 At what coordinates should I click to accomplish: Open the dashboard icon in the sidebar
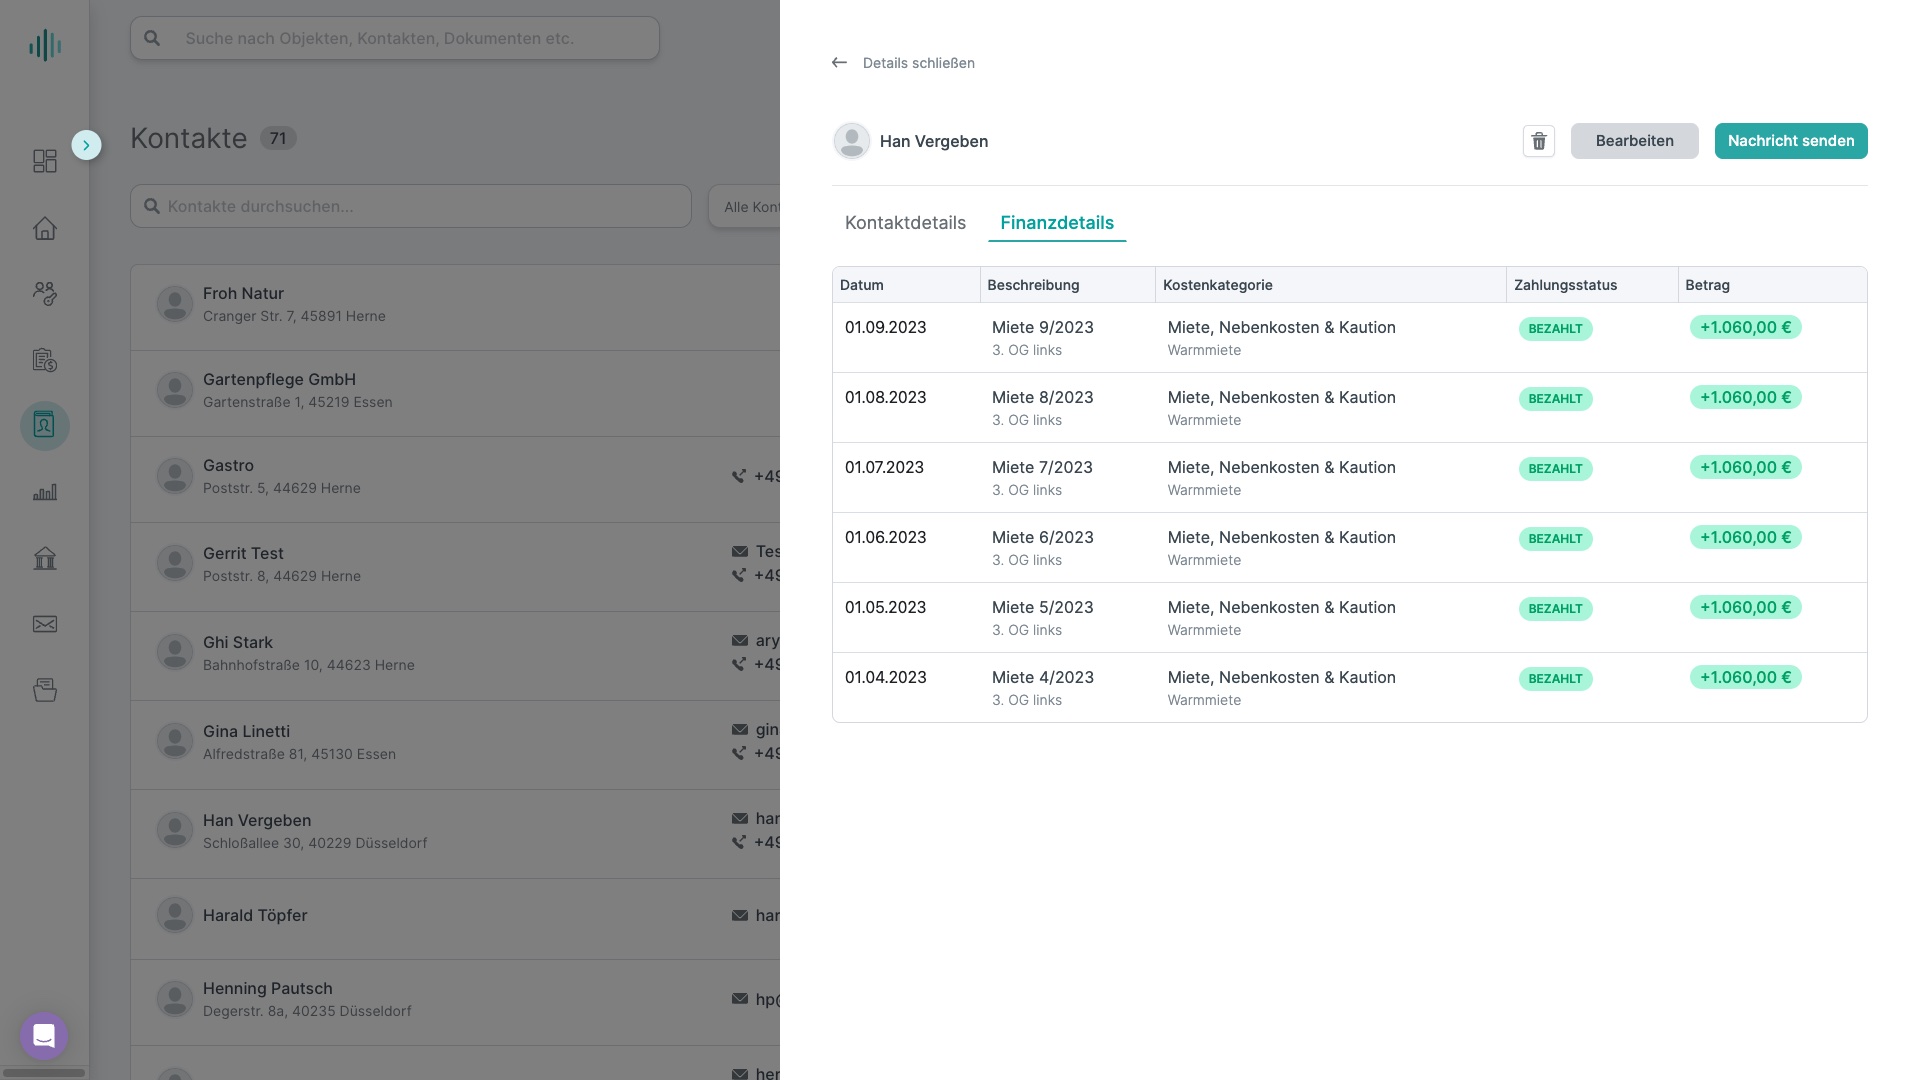(x=45, y=161)
